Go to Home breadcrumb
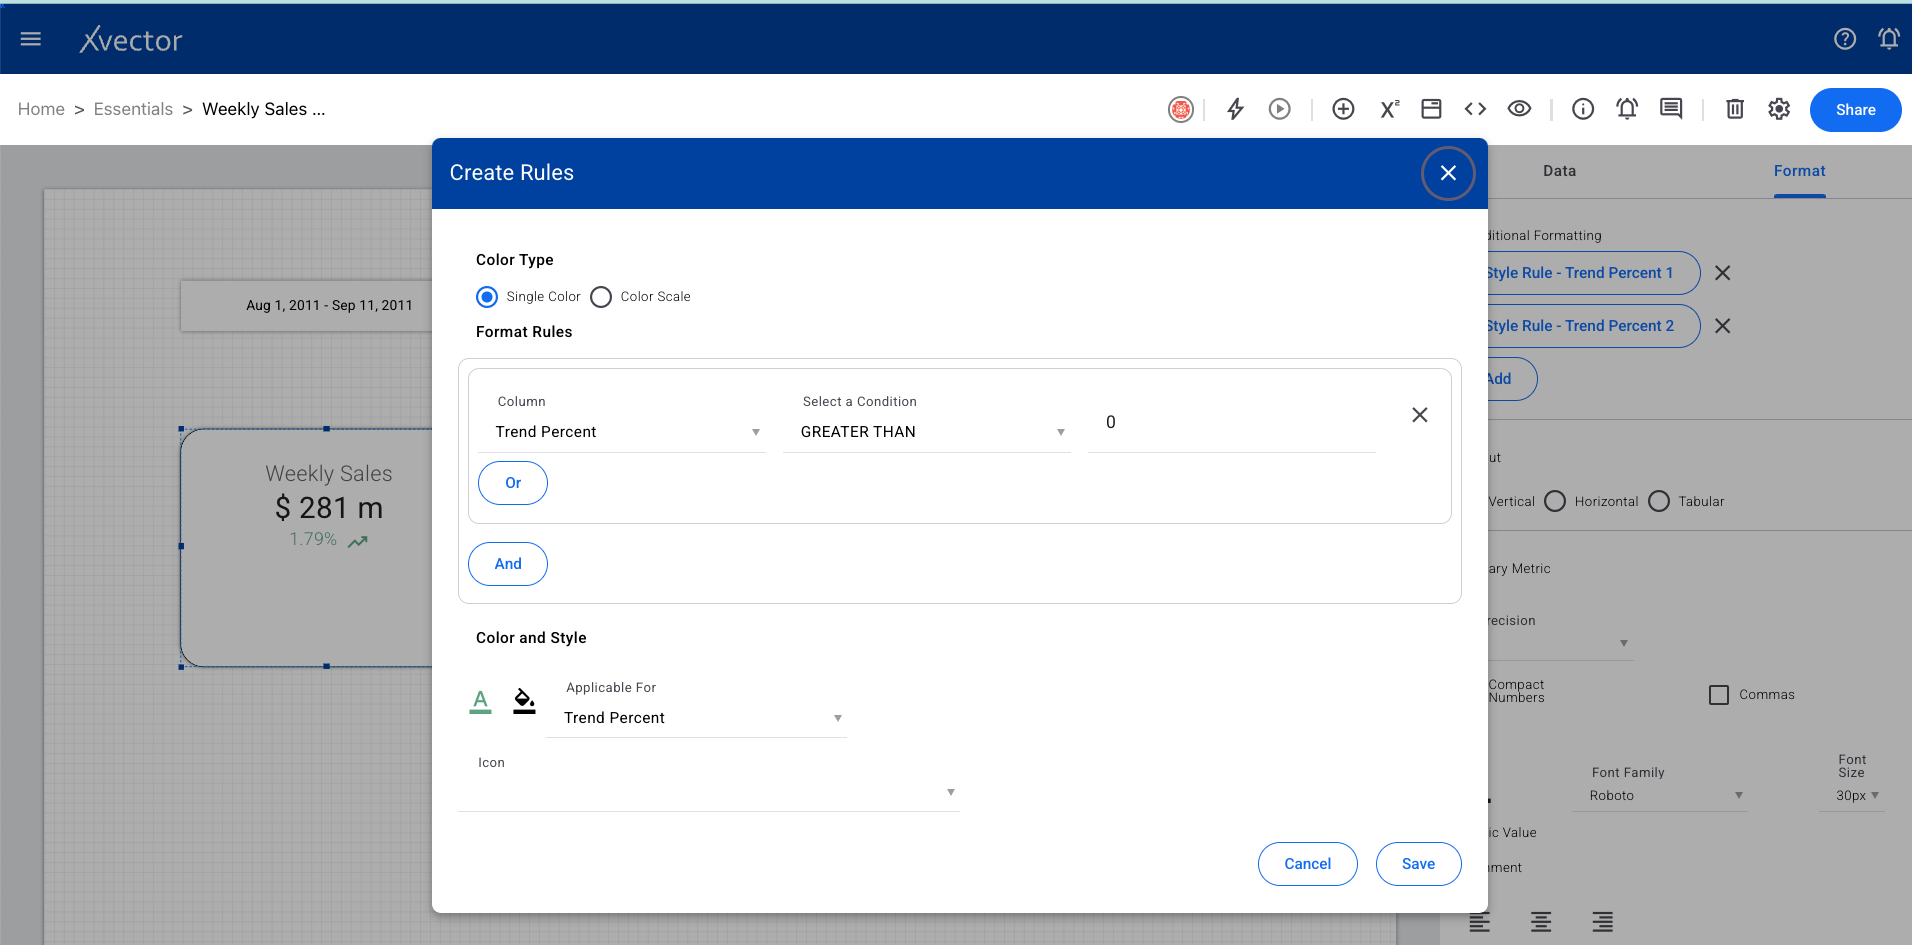This screenshot has width=1912, height=945. tap(41, 109)
